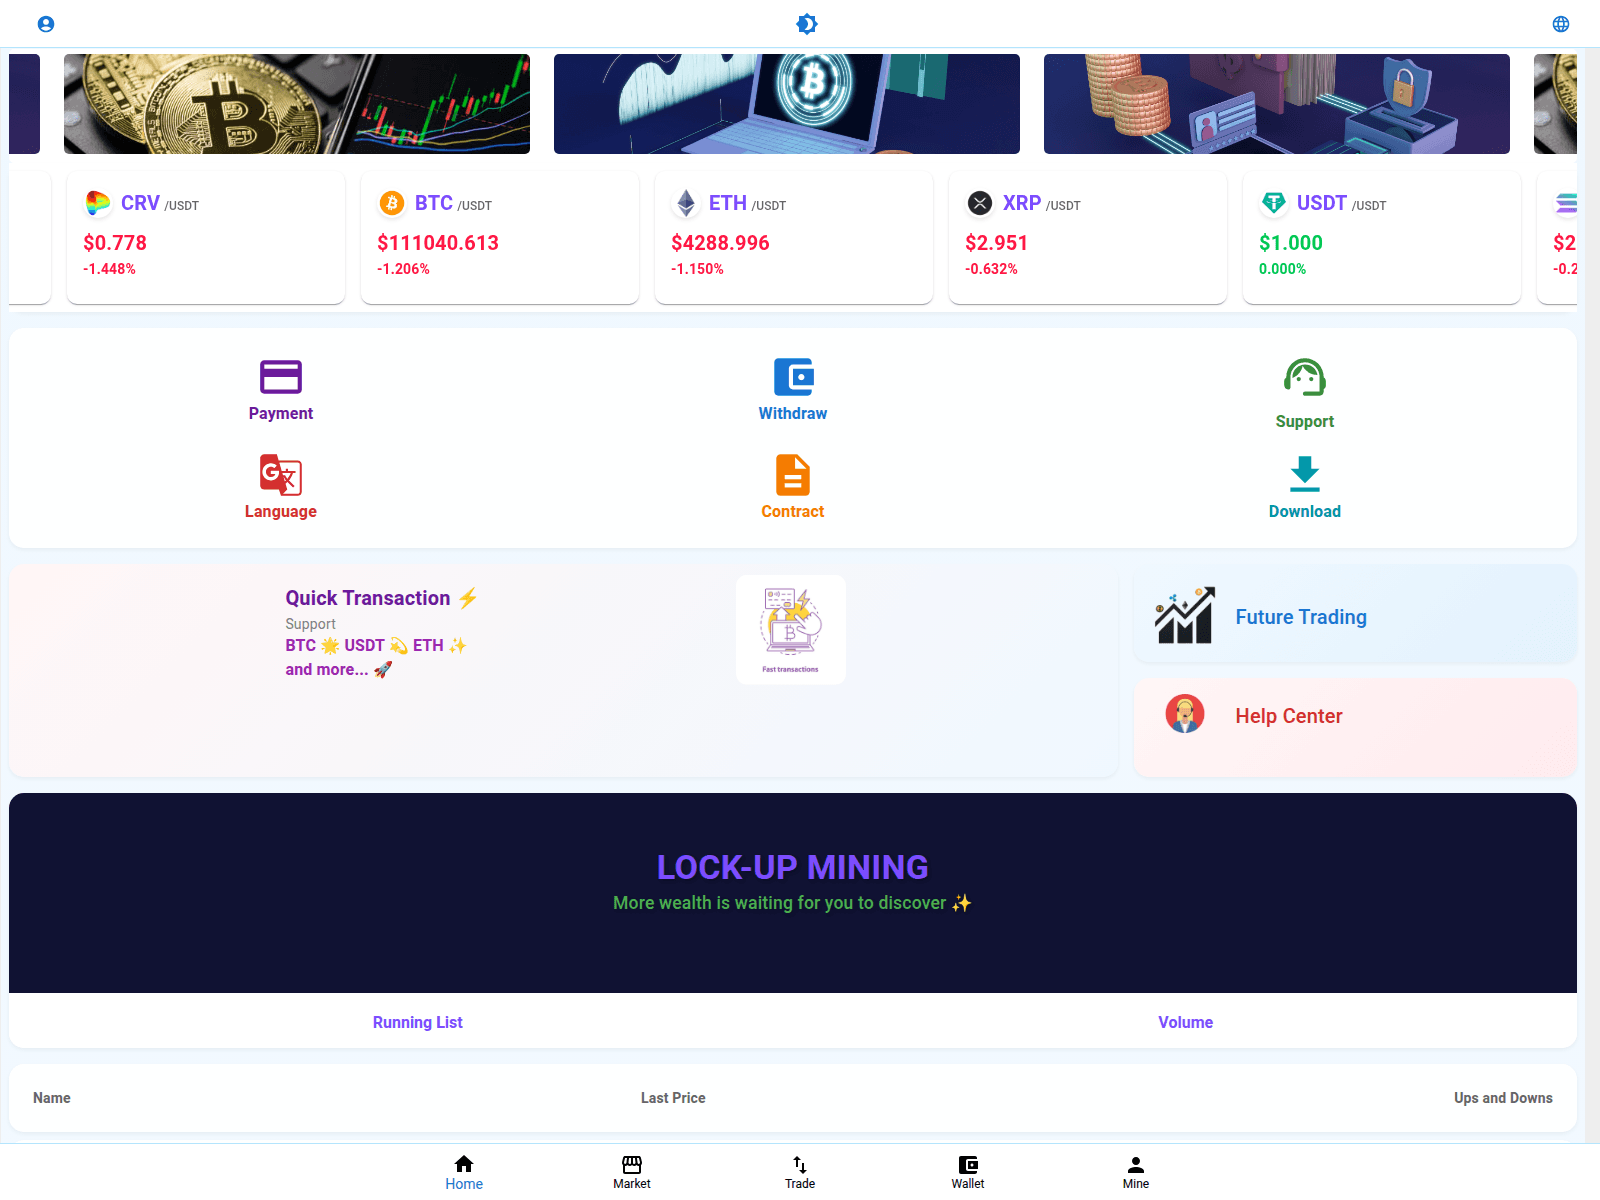The width and height of the screenshot is (1600, 1200).
Task: Click the Future Trading chart icon
Action: [1185, 615]
